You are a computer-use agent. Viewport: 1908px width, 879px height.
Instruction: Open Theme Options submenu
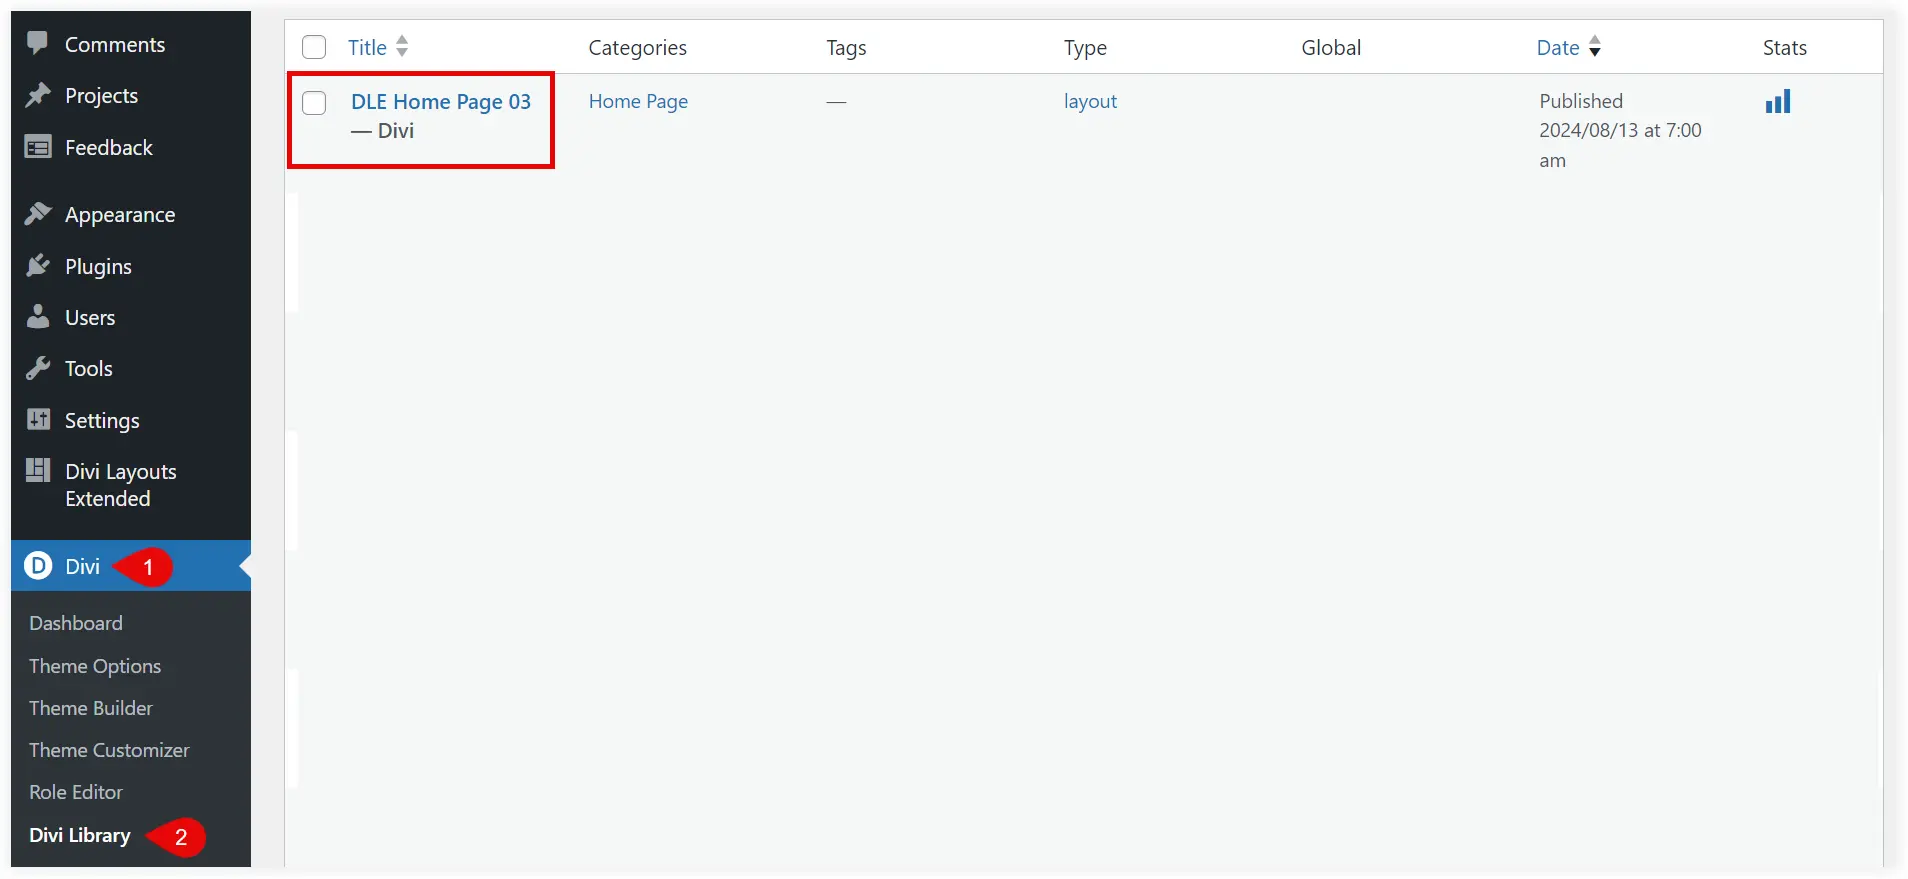95,666
